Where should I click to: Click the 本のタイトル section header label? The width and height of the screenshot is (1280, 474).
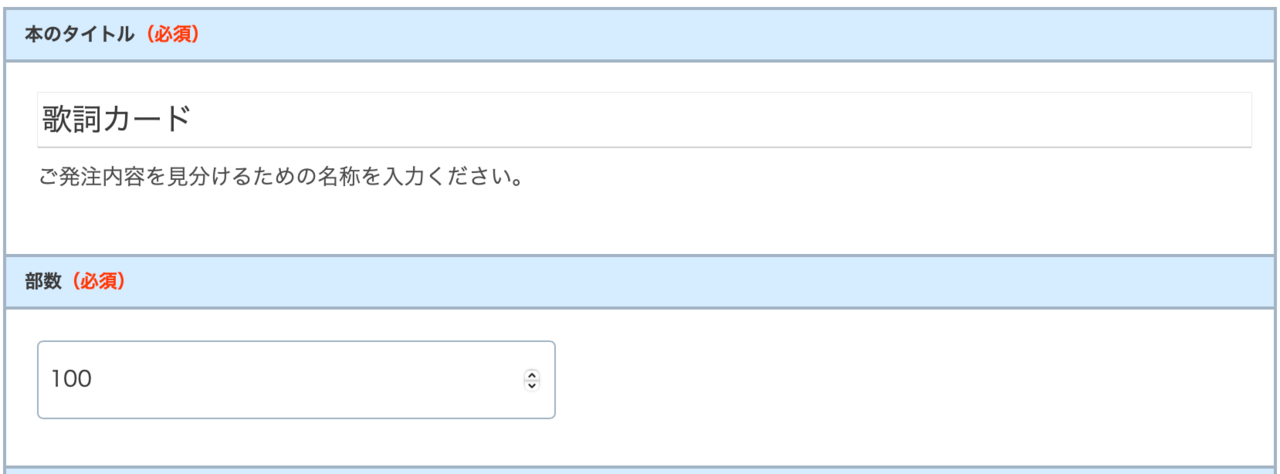[x=79, y=34]
